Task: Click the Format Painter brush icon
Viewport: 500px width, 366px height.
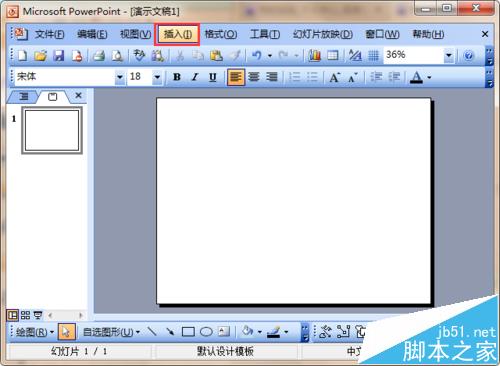Action: (235, 55)
